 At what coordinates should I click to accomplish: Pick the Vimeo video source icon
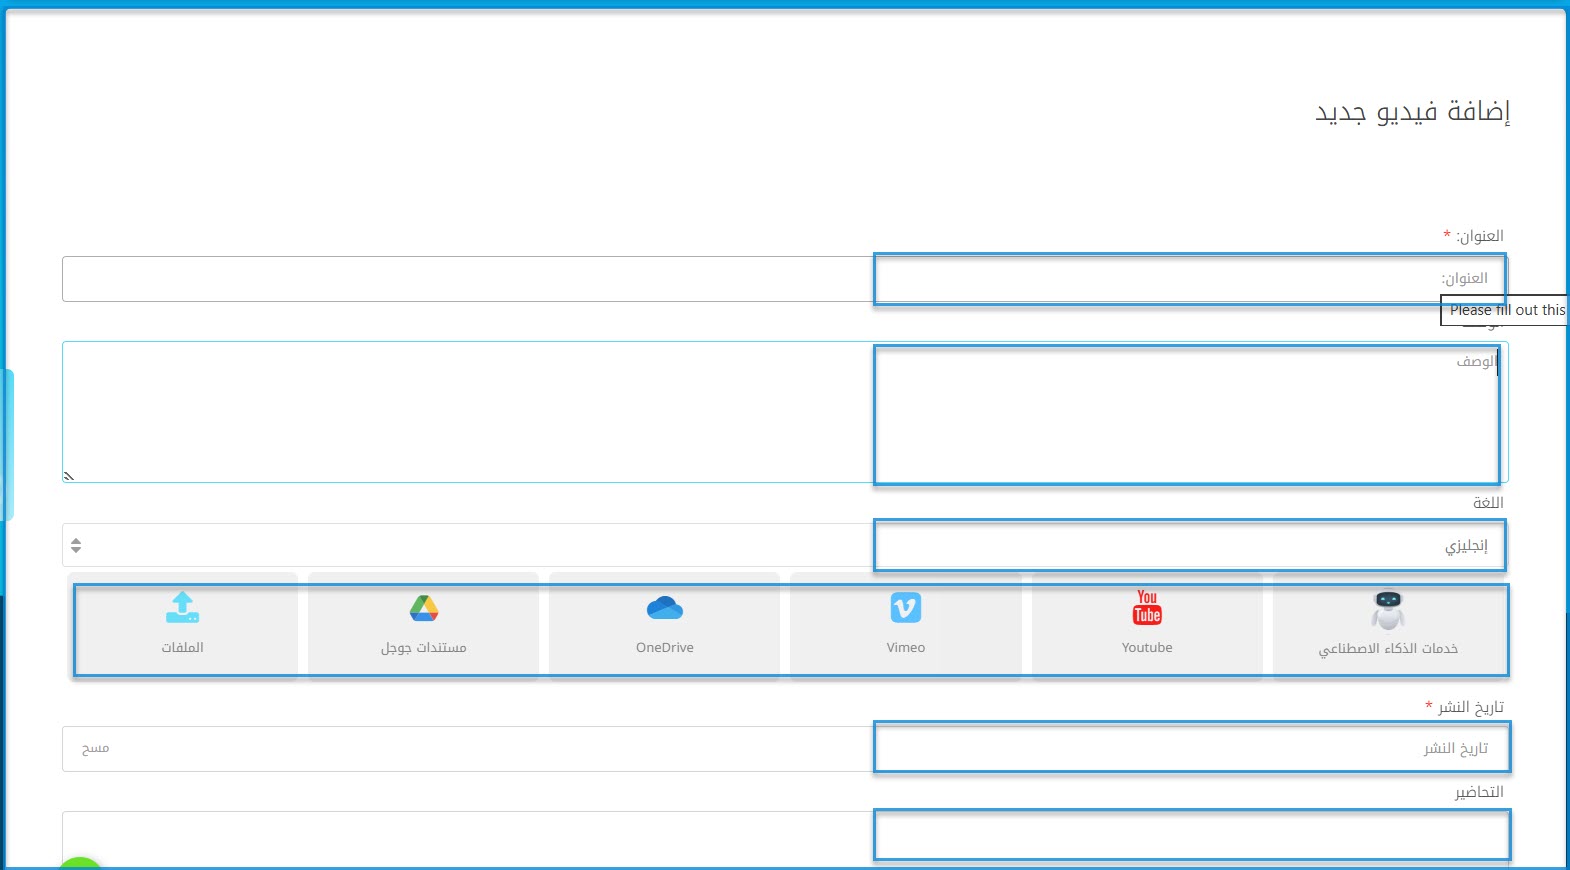(906, 608)
